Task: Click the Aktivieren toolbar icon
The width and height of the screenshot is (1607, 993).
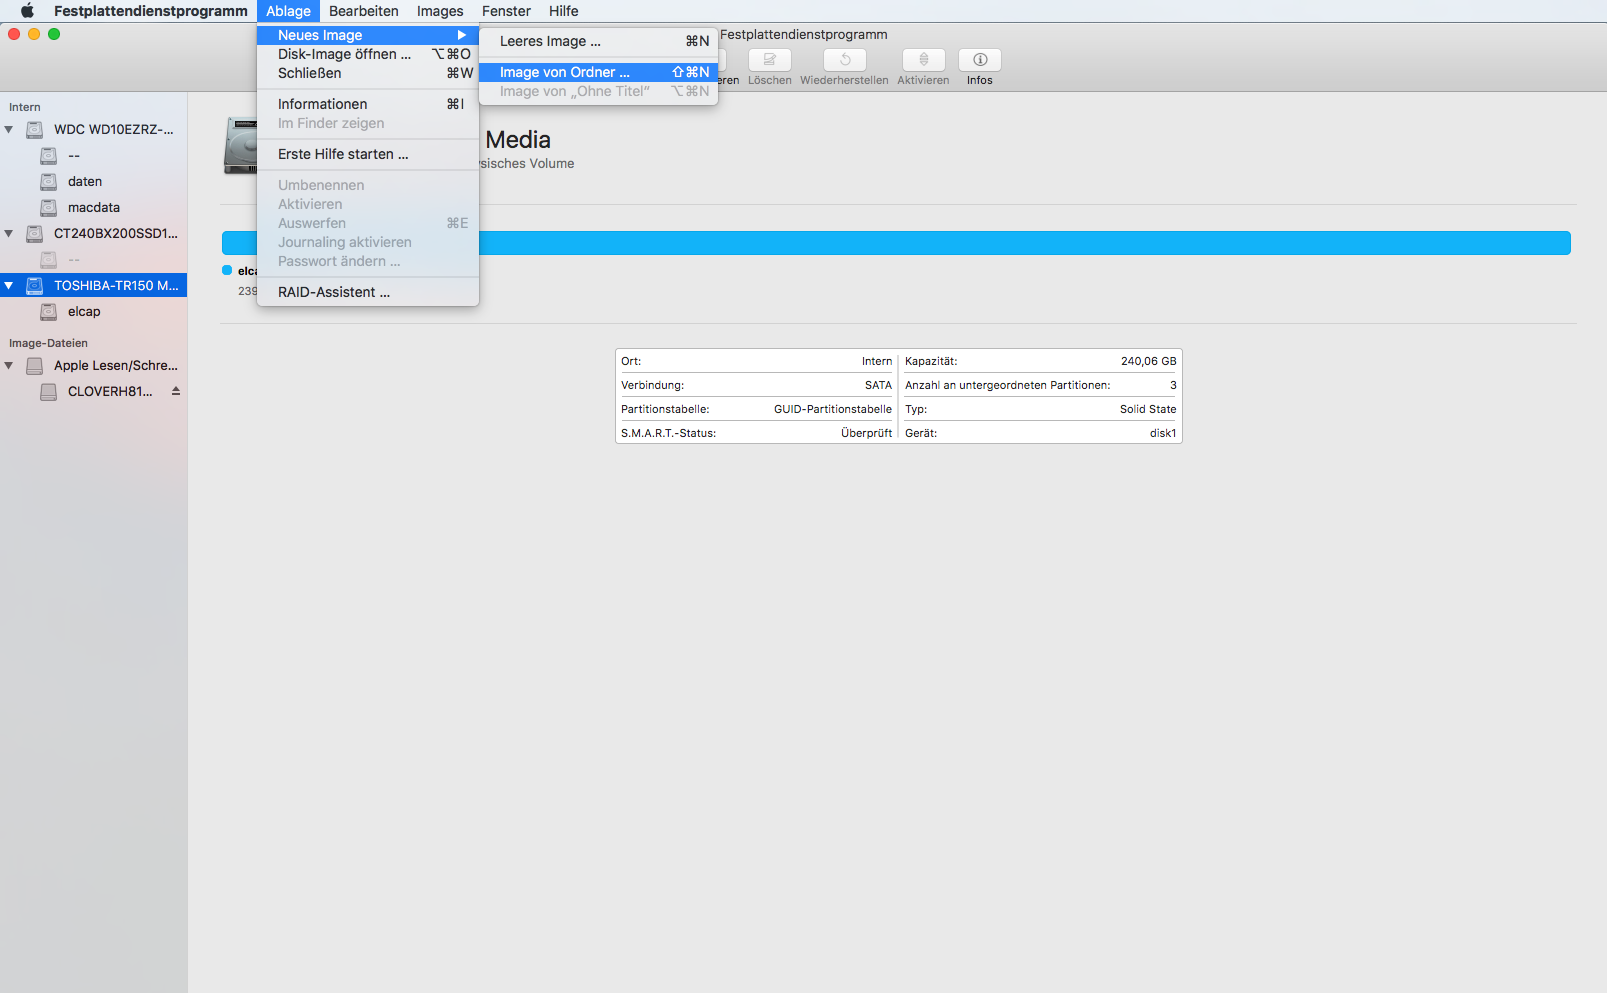Action: click(923, 60)
